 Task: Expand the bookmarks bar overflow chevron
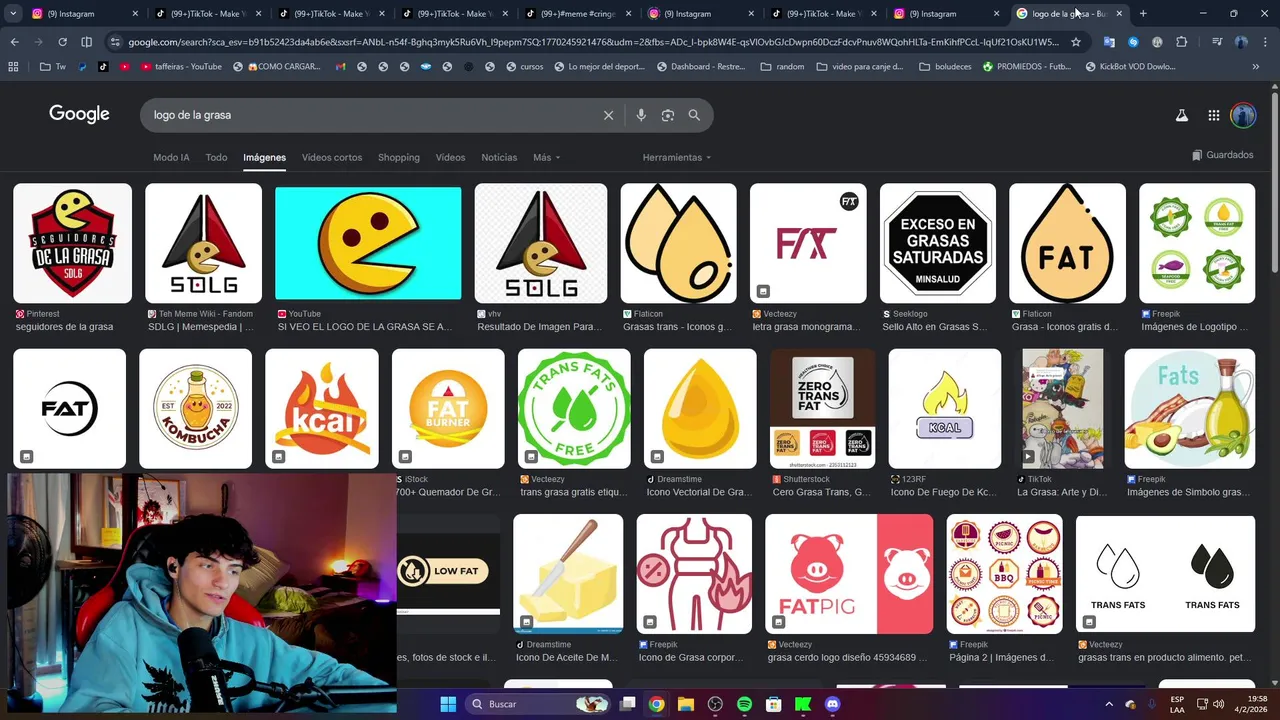1256,66
